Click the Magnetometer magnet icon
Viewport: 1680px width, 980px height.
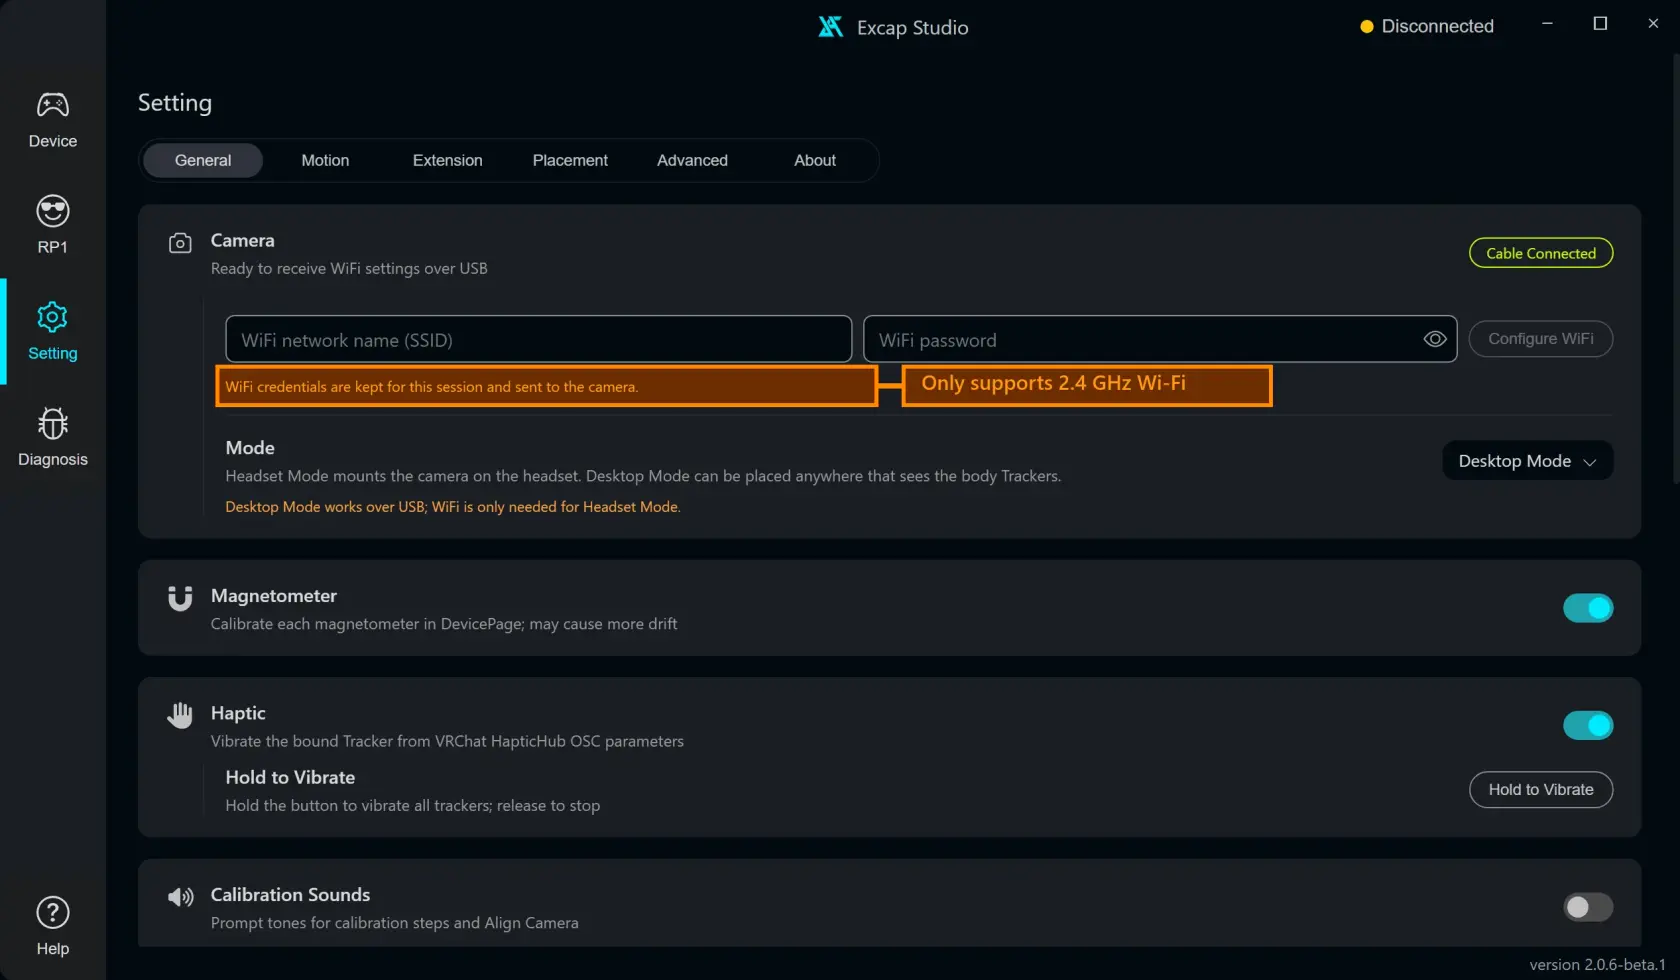(x=180, y=598)
